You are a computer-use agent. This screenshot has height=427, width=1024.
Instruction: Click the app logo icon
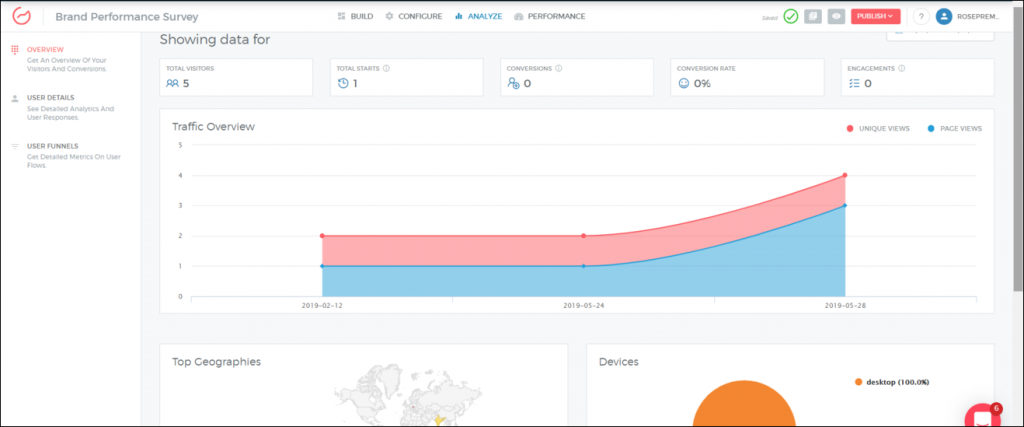click(x=21, y=17)
